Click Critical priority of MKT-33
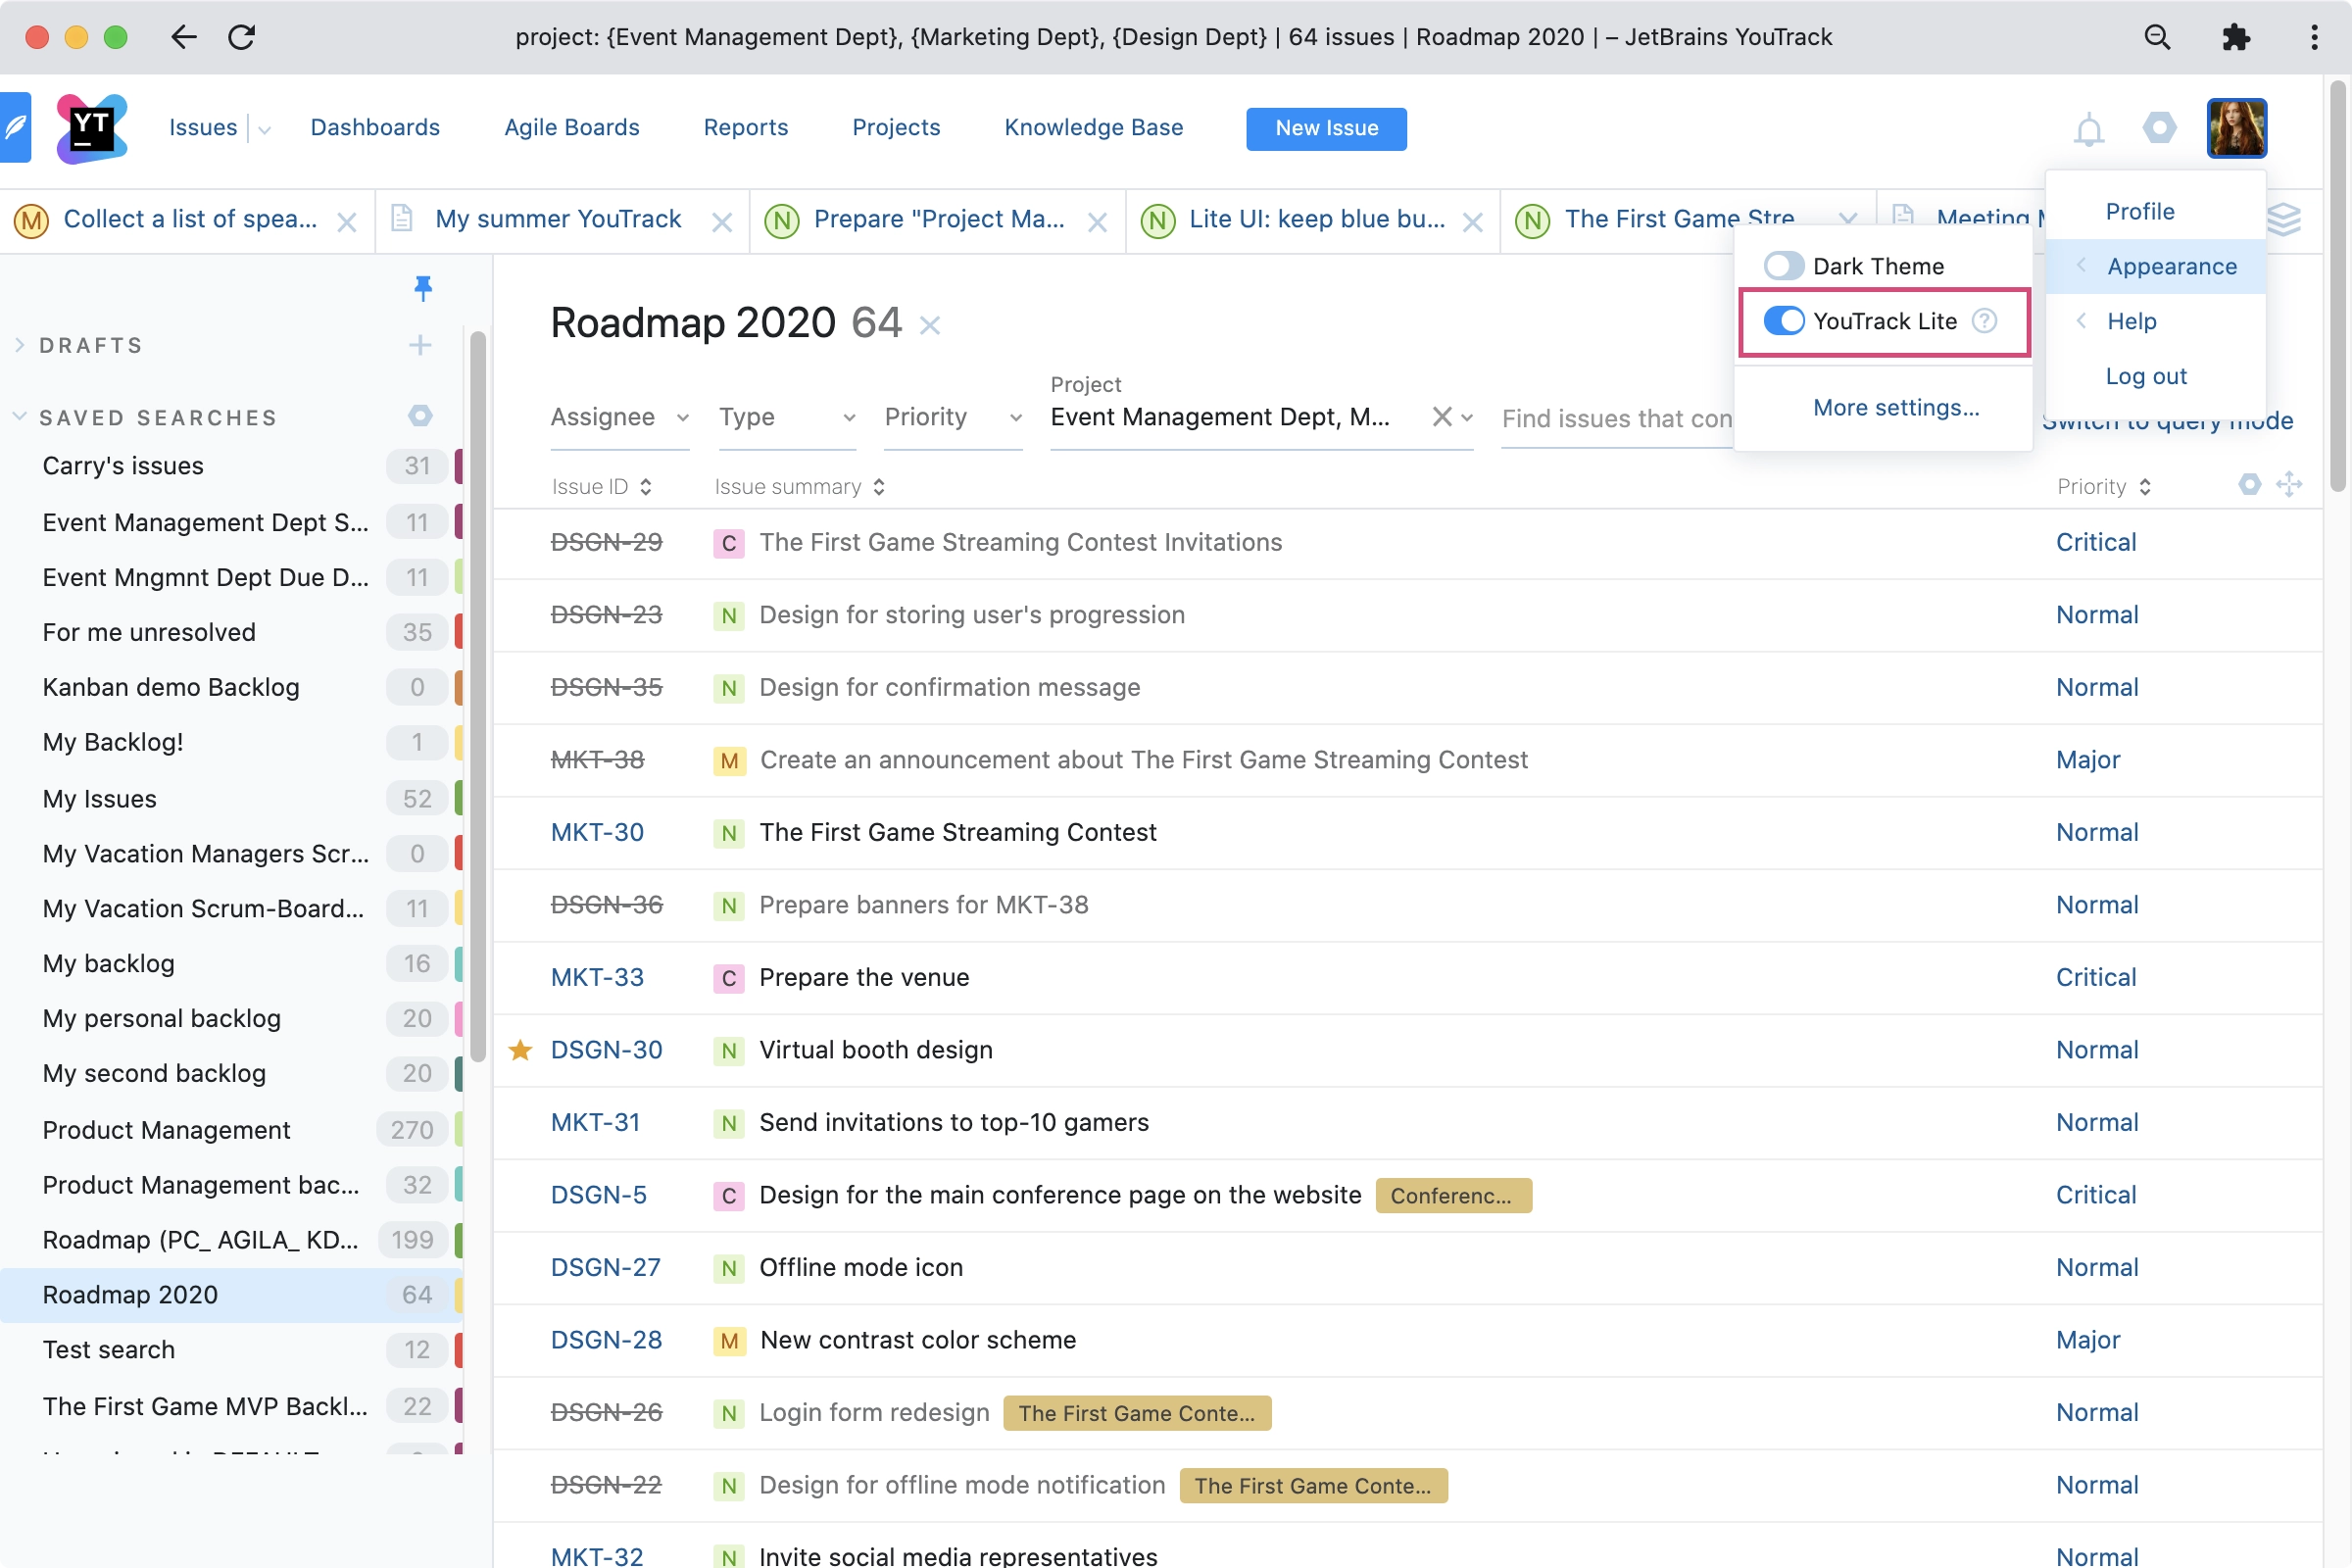This screenshot has height=1568, width=2352. click(2096, 977)
